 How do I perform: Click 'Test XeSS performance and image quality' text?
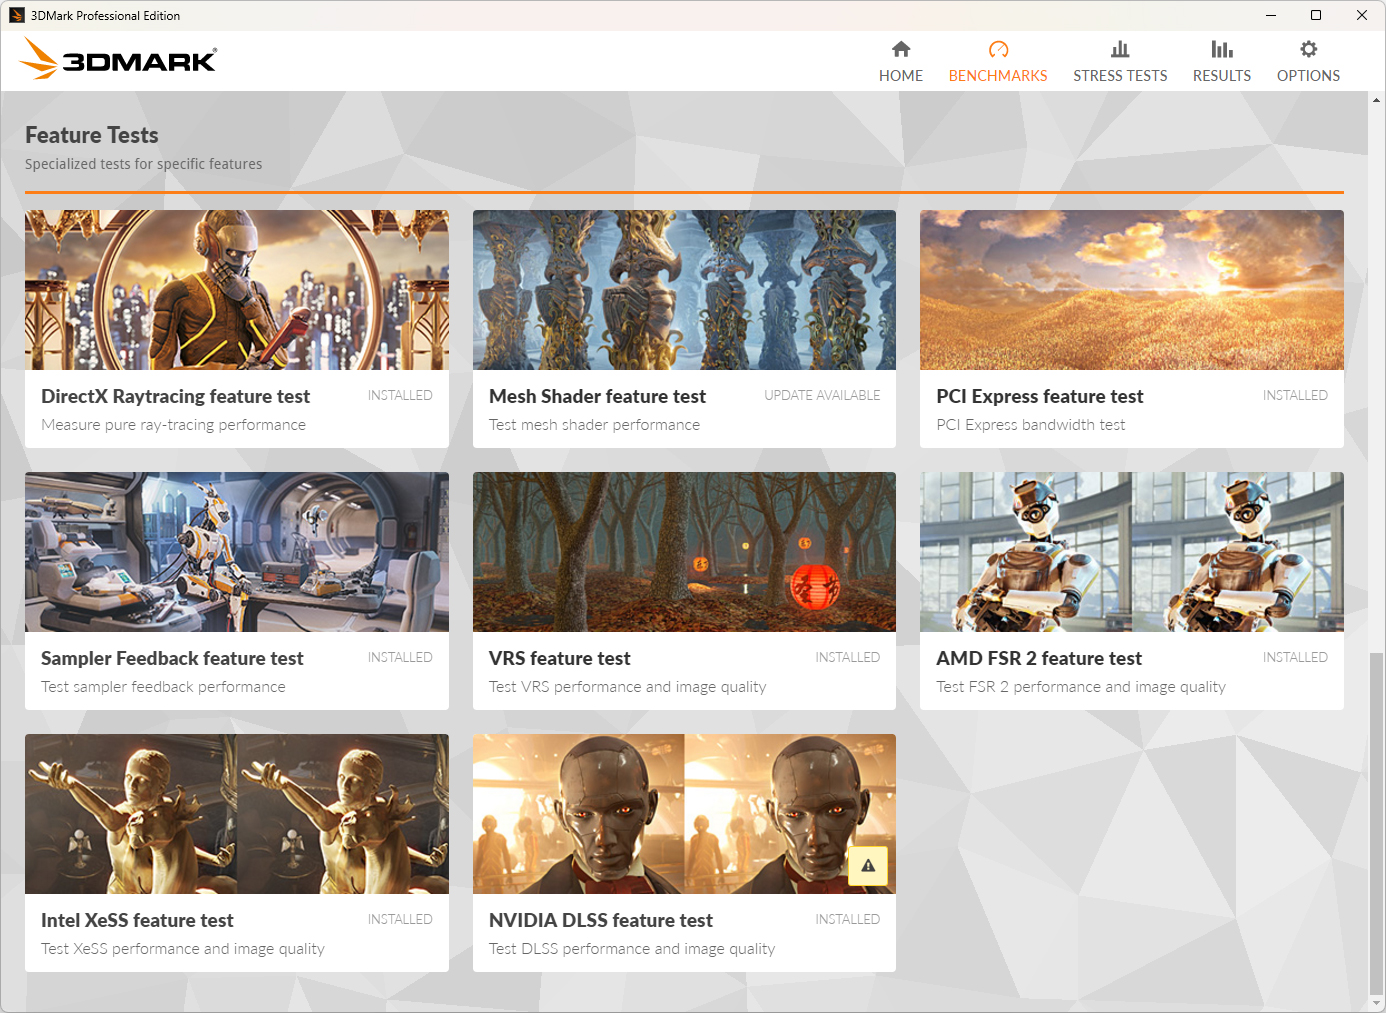click(182, 949)
